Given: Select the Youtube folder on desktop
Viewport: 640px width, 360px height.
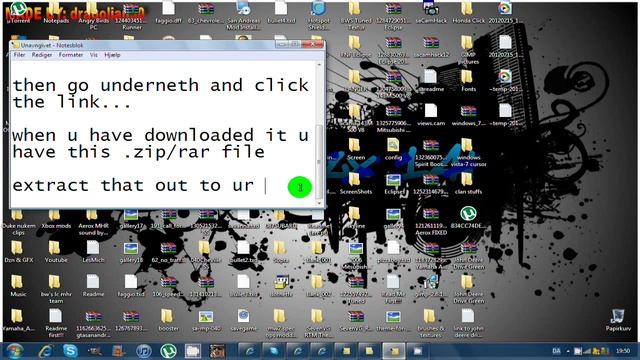Looking at the screenshot, I should tap(56, 252).
